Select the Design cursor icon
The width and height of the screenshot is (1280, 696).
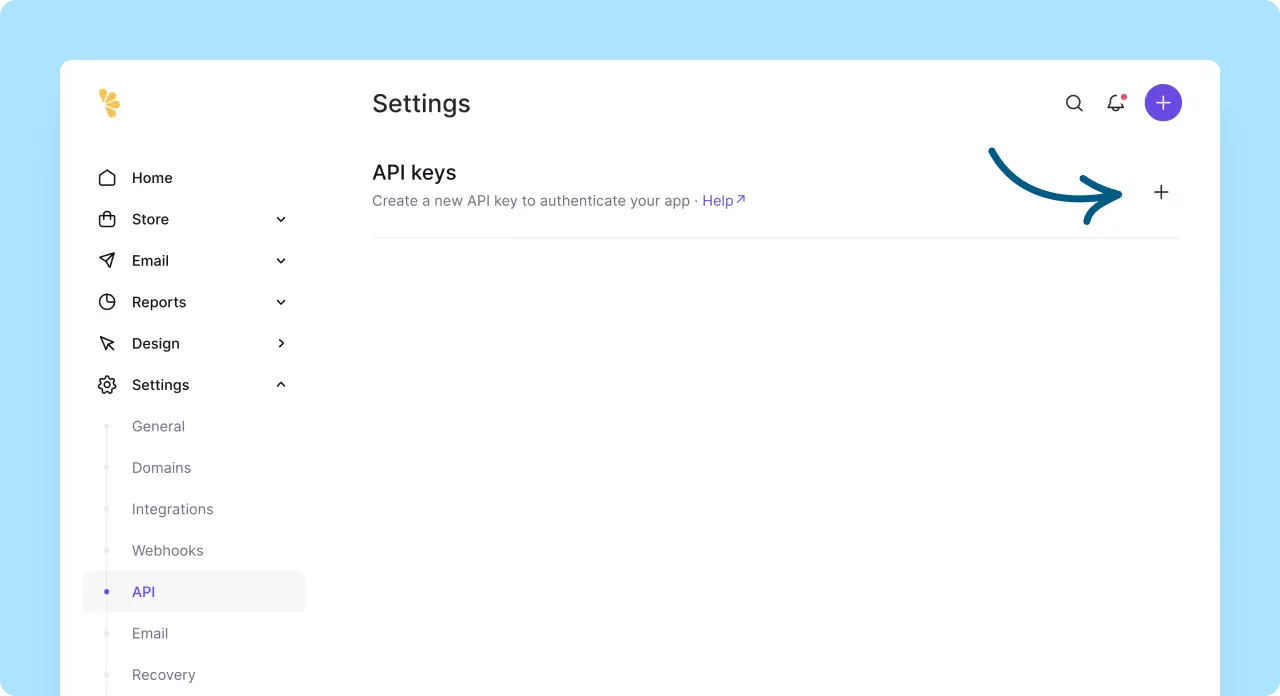pos(108,343)
